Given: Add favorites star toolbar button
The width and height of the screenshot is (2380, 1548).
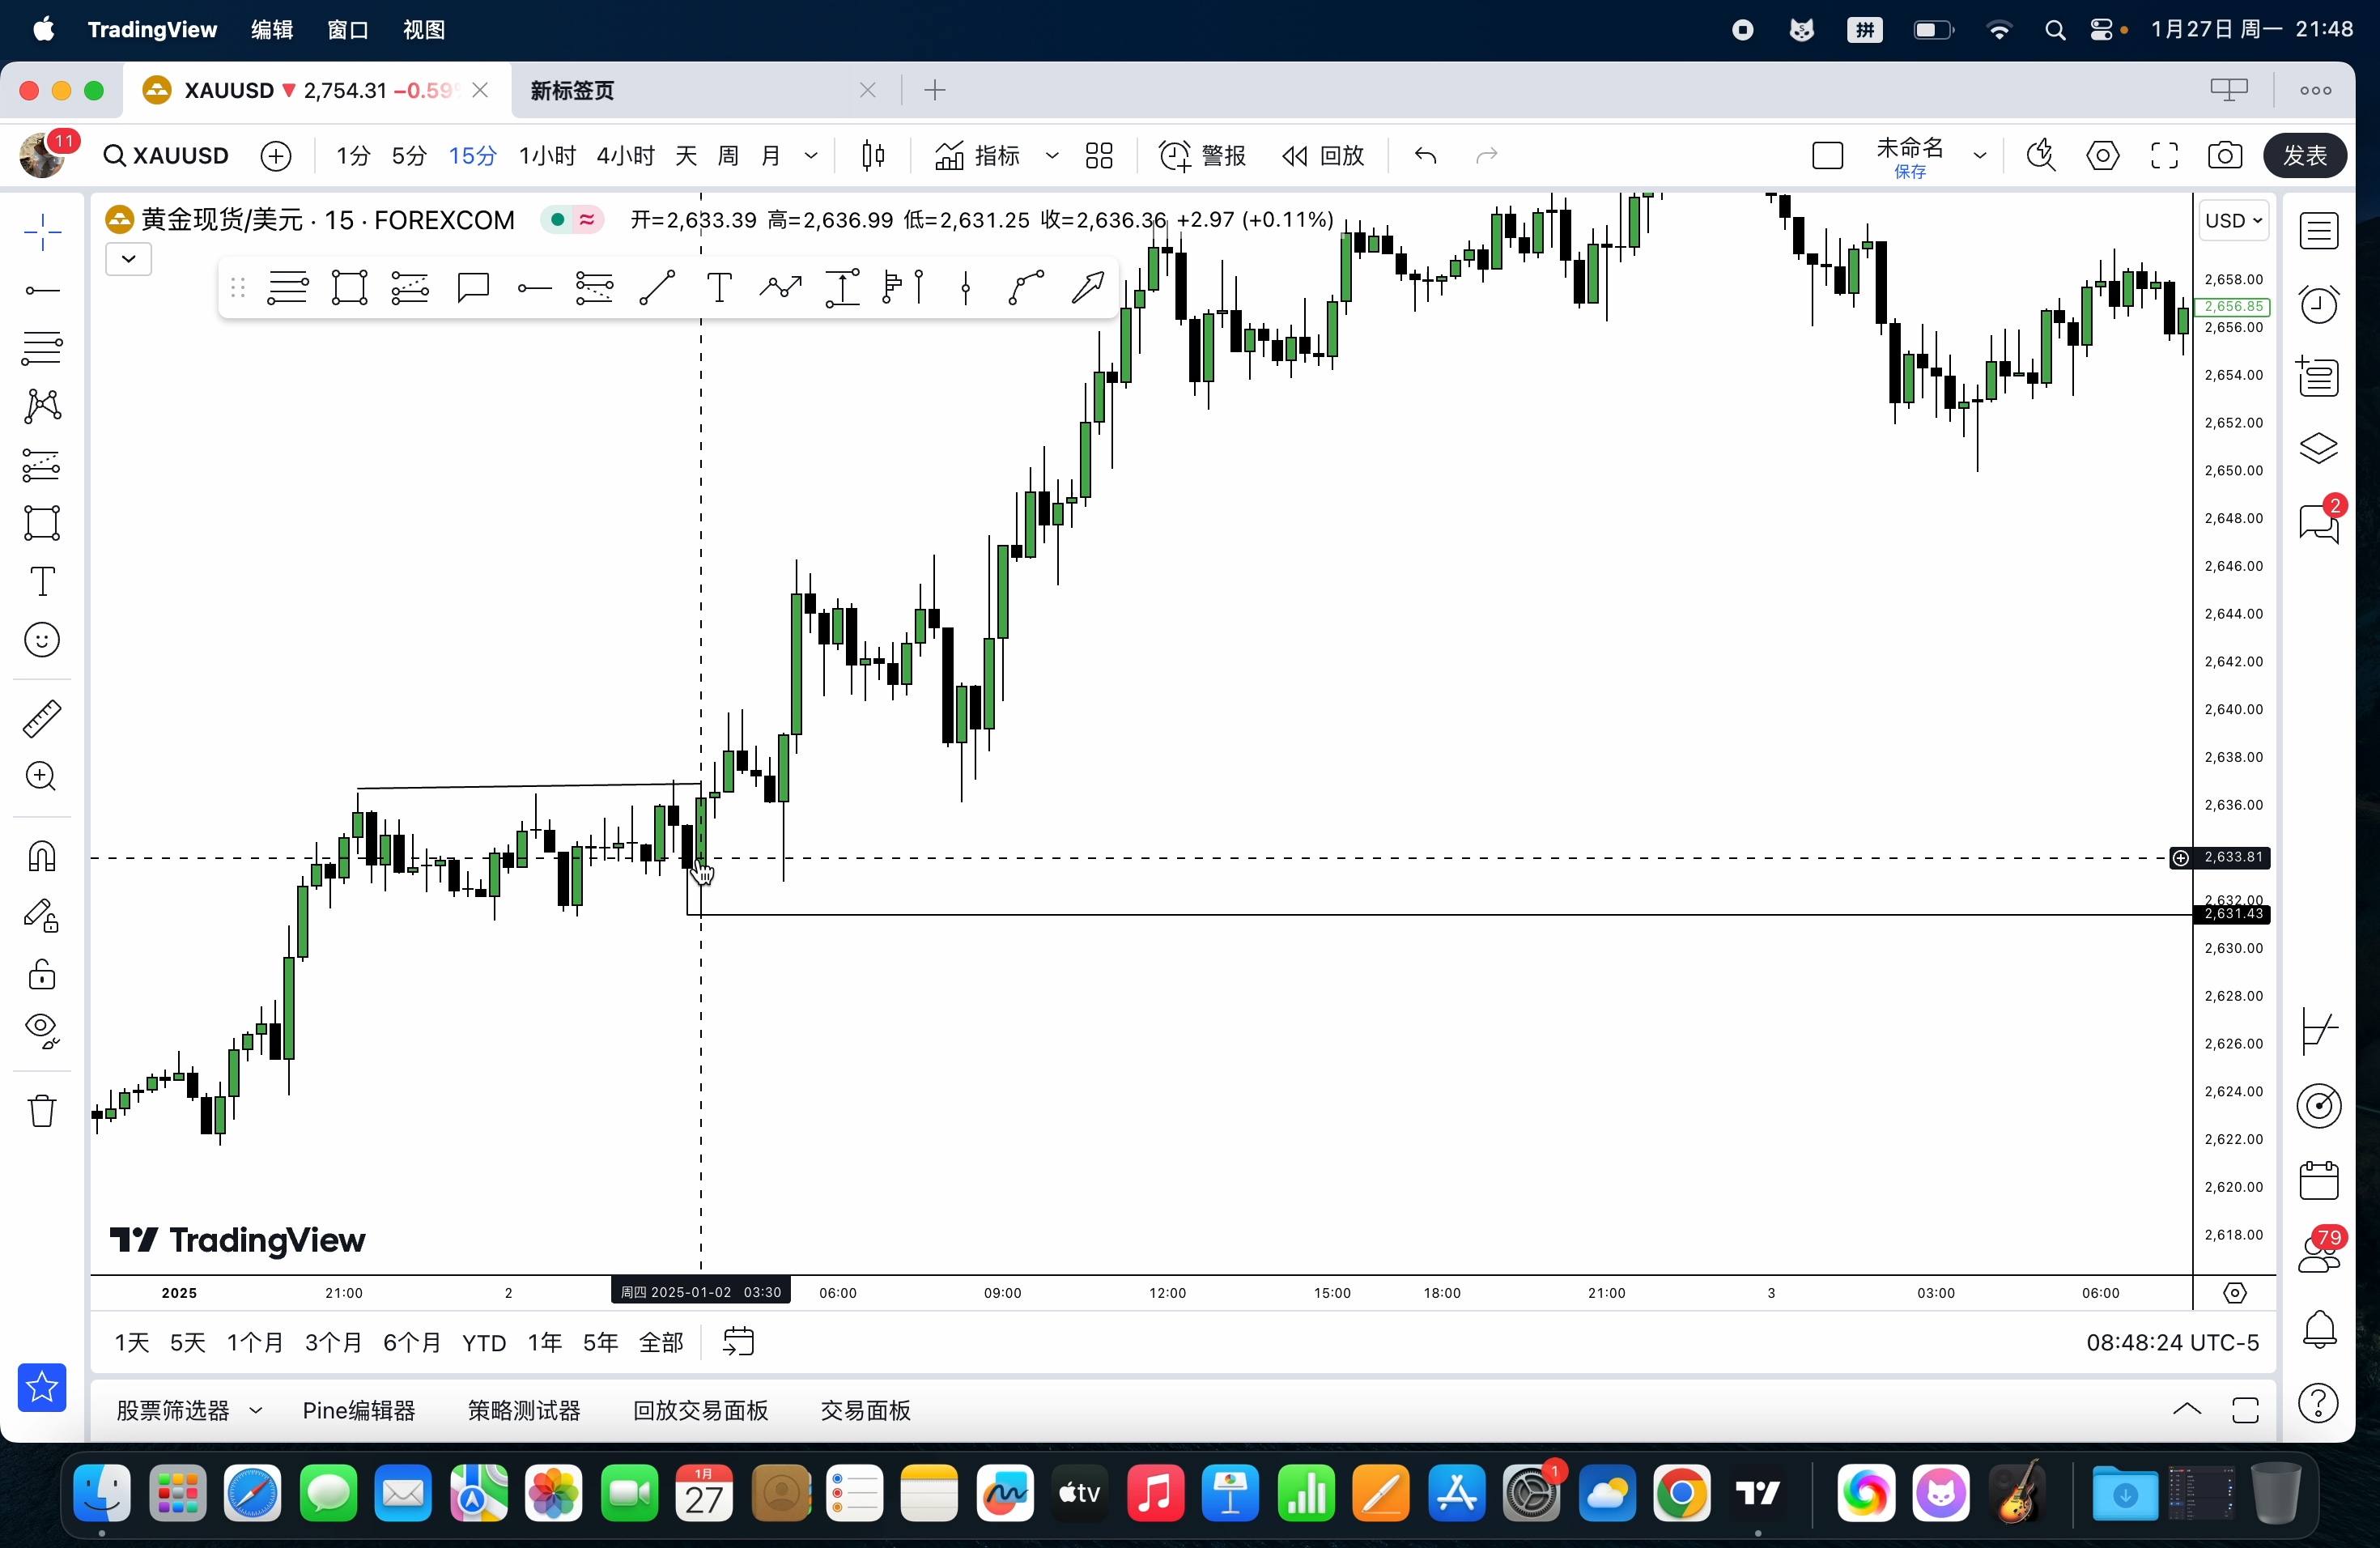Looking at the screenshot, I should click(x=42, y=1387).
